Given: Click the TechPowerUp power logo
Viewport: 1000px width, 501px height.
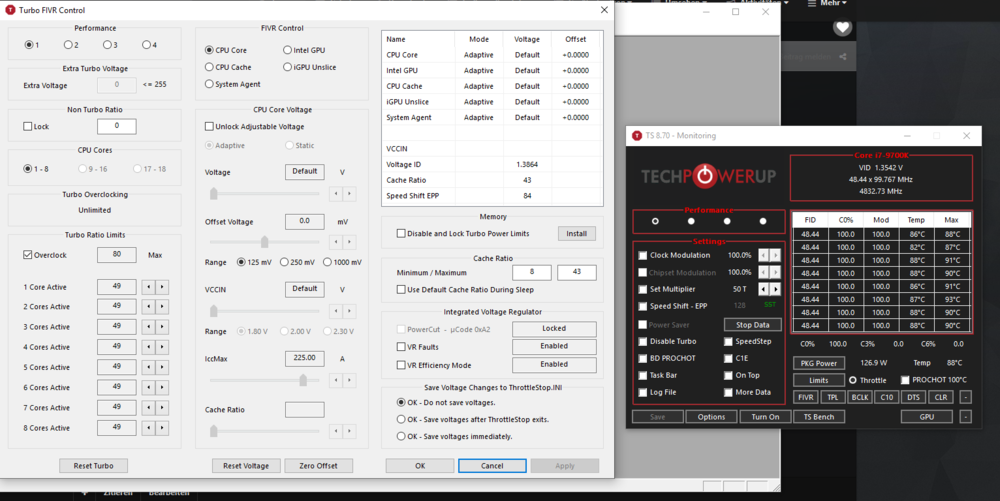Looking at the screenshot, I should (x=706, y=177).
